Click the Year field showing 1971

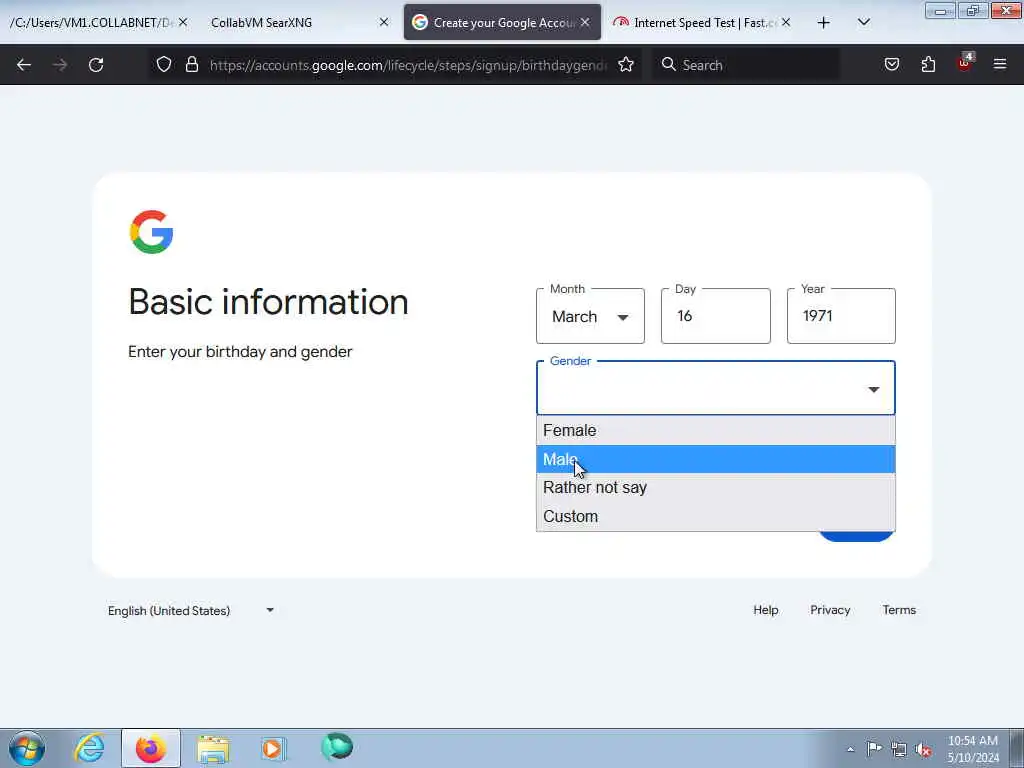click(841, 316)
